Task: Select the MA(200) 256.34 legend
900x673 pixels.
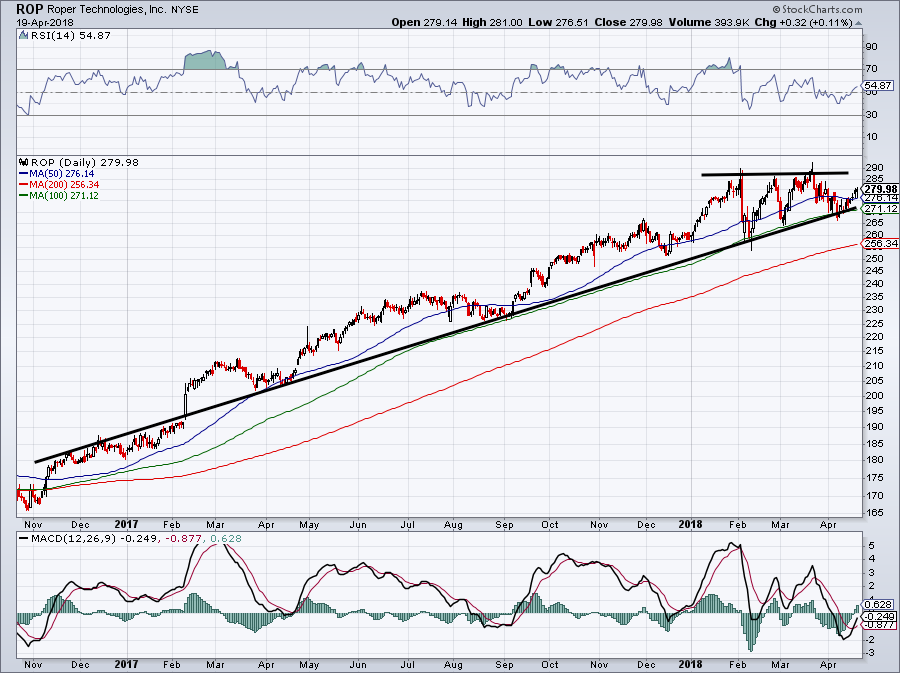Action: coord(59,184)
